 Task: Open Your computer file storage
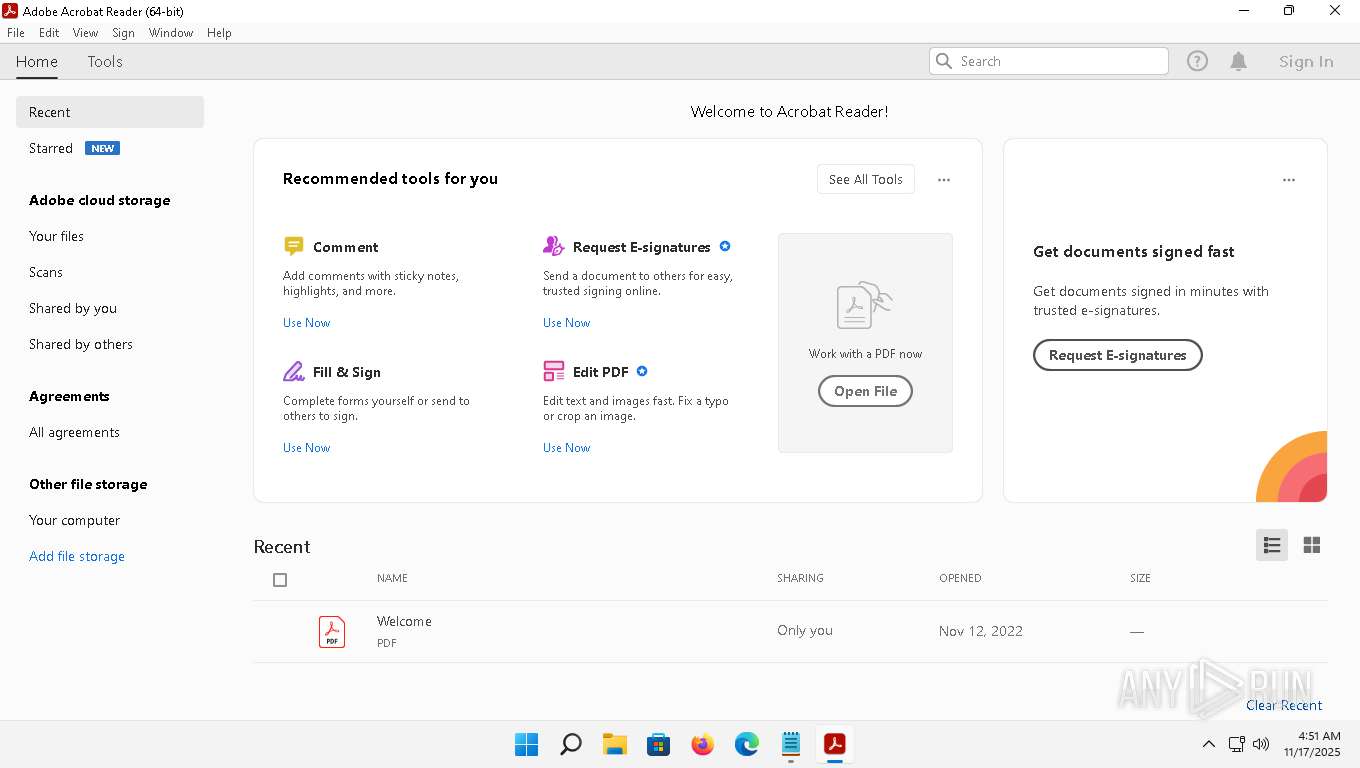click(x=74, y=520)
